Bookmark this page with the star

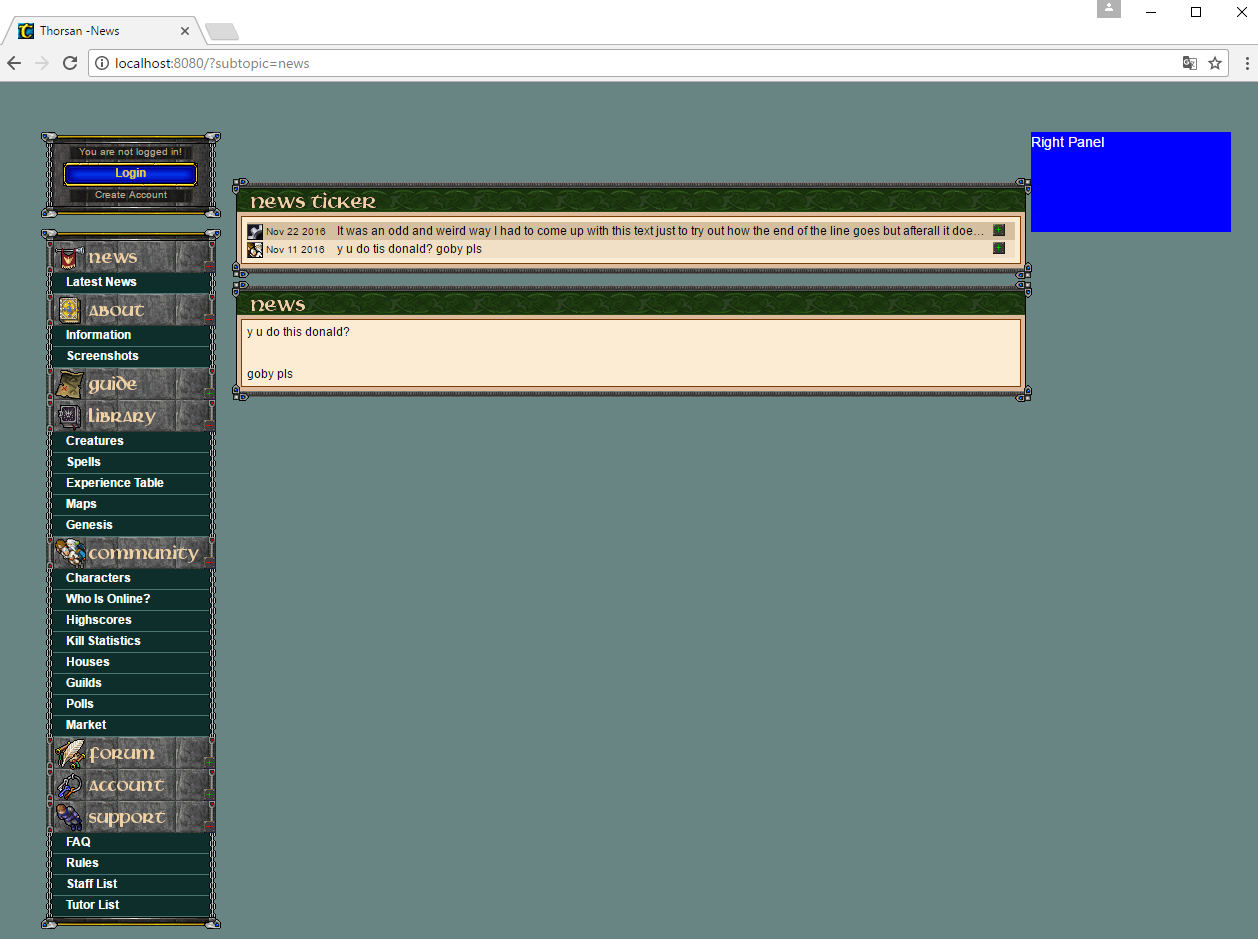click(x=1215, y=63)
